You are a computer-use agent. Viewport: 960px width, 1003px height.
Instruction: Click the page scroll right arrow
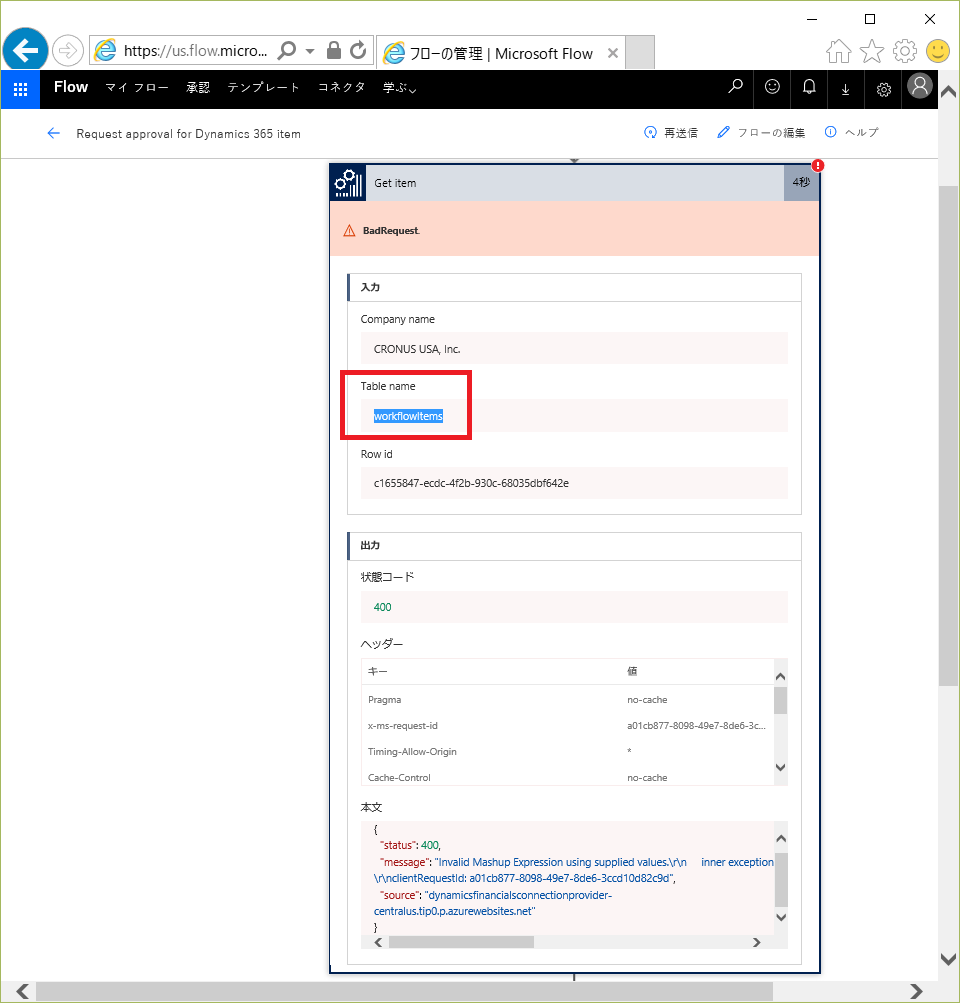click(x=917, y=991)
